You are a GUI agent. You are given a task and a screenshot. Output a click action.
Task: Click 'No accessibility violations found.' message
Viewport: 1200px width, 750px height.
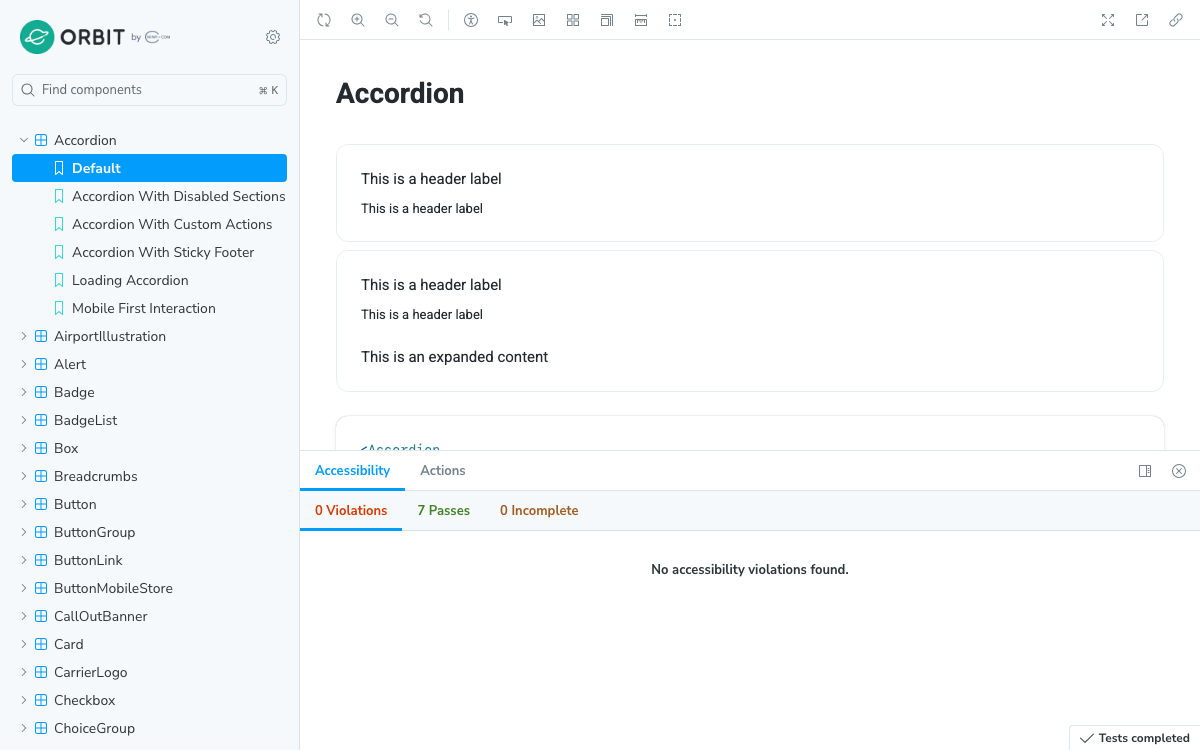(750, 570)
